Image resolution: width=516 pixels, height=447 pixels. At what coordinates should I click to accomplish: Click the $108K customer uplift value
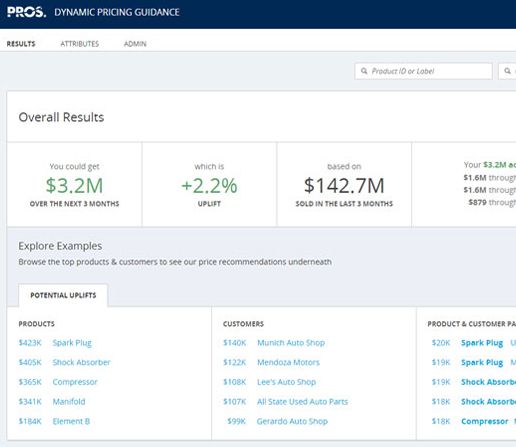click(x=235, y=382)
